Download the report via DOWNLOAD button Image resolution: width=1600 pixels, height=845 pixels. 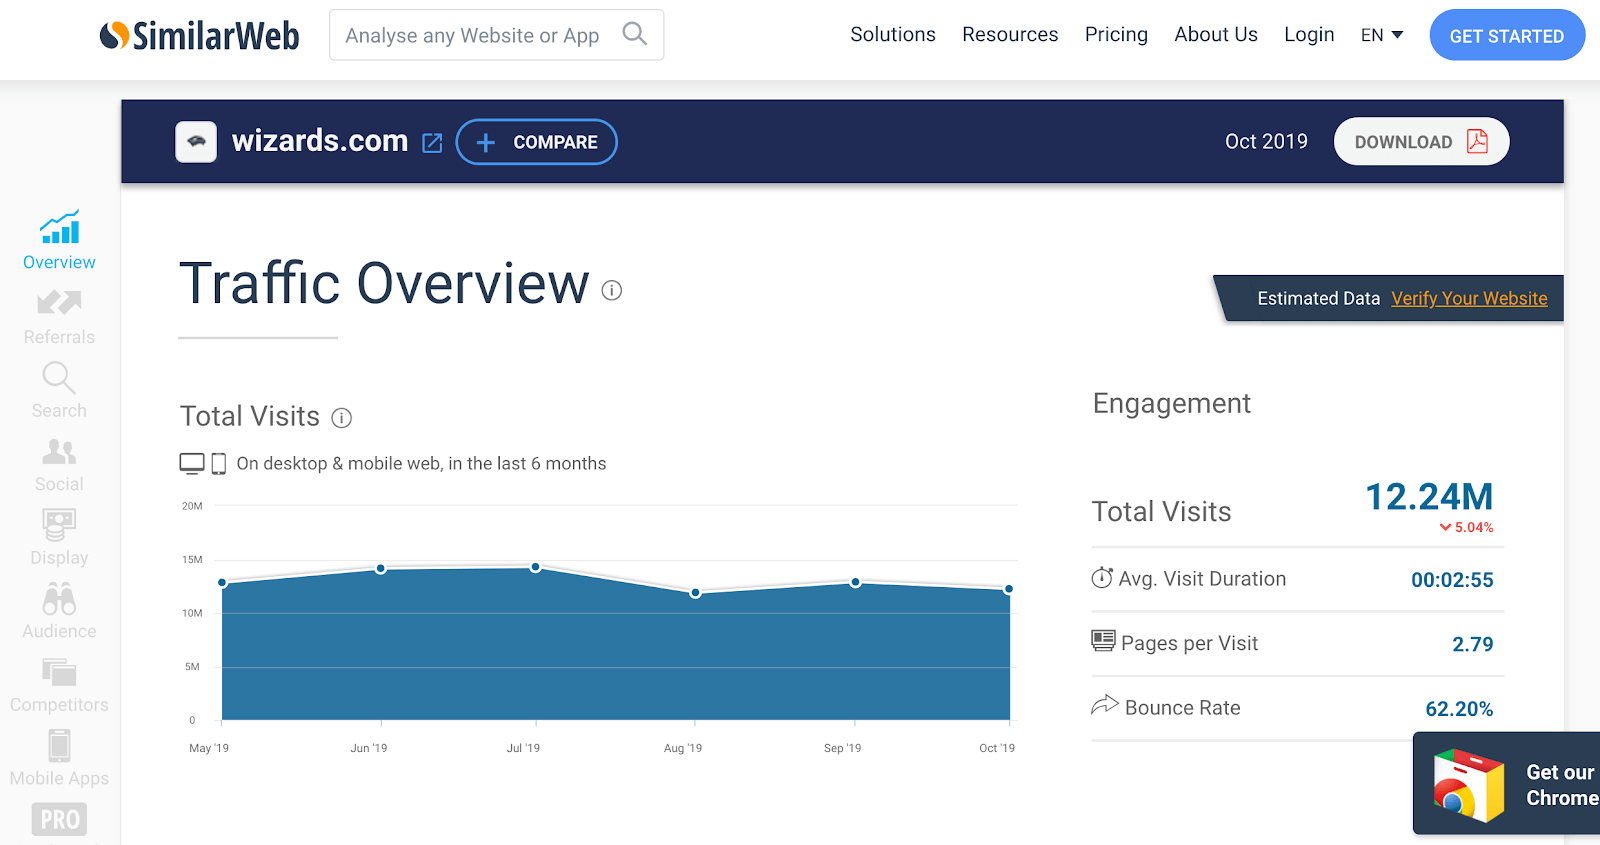(1421, 142)
